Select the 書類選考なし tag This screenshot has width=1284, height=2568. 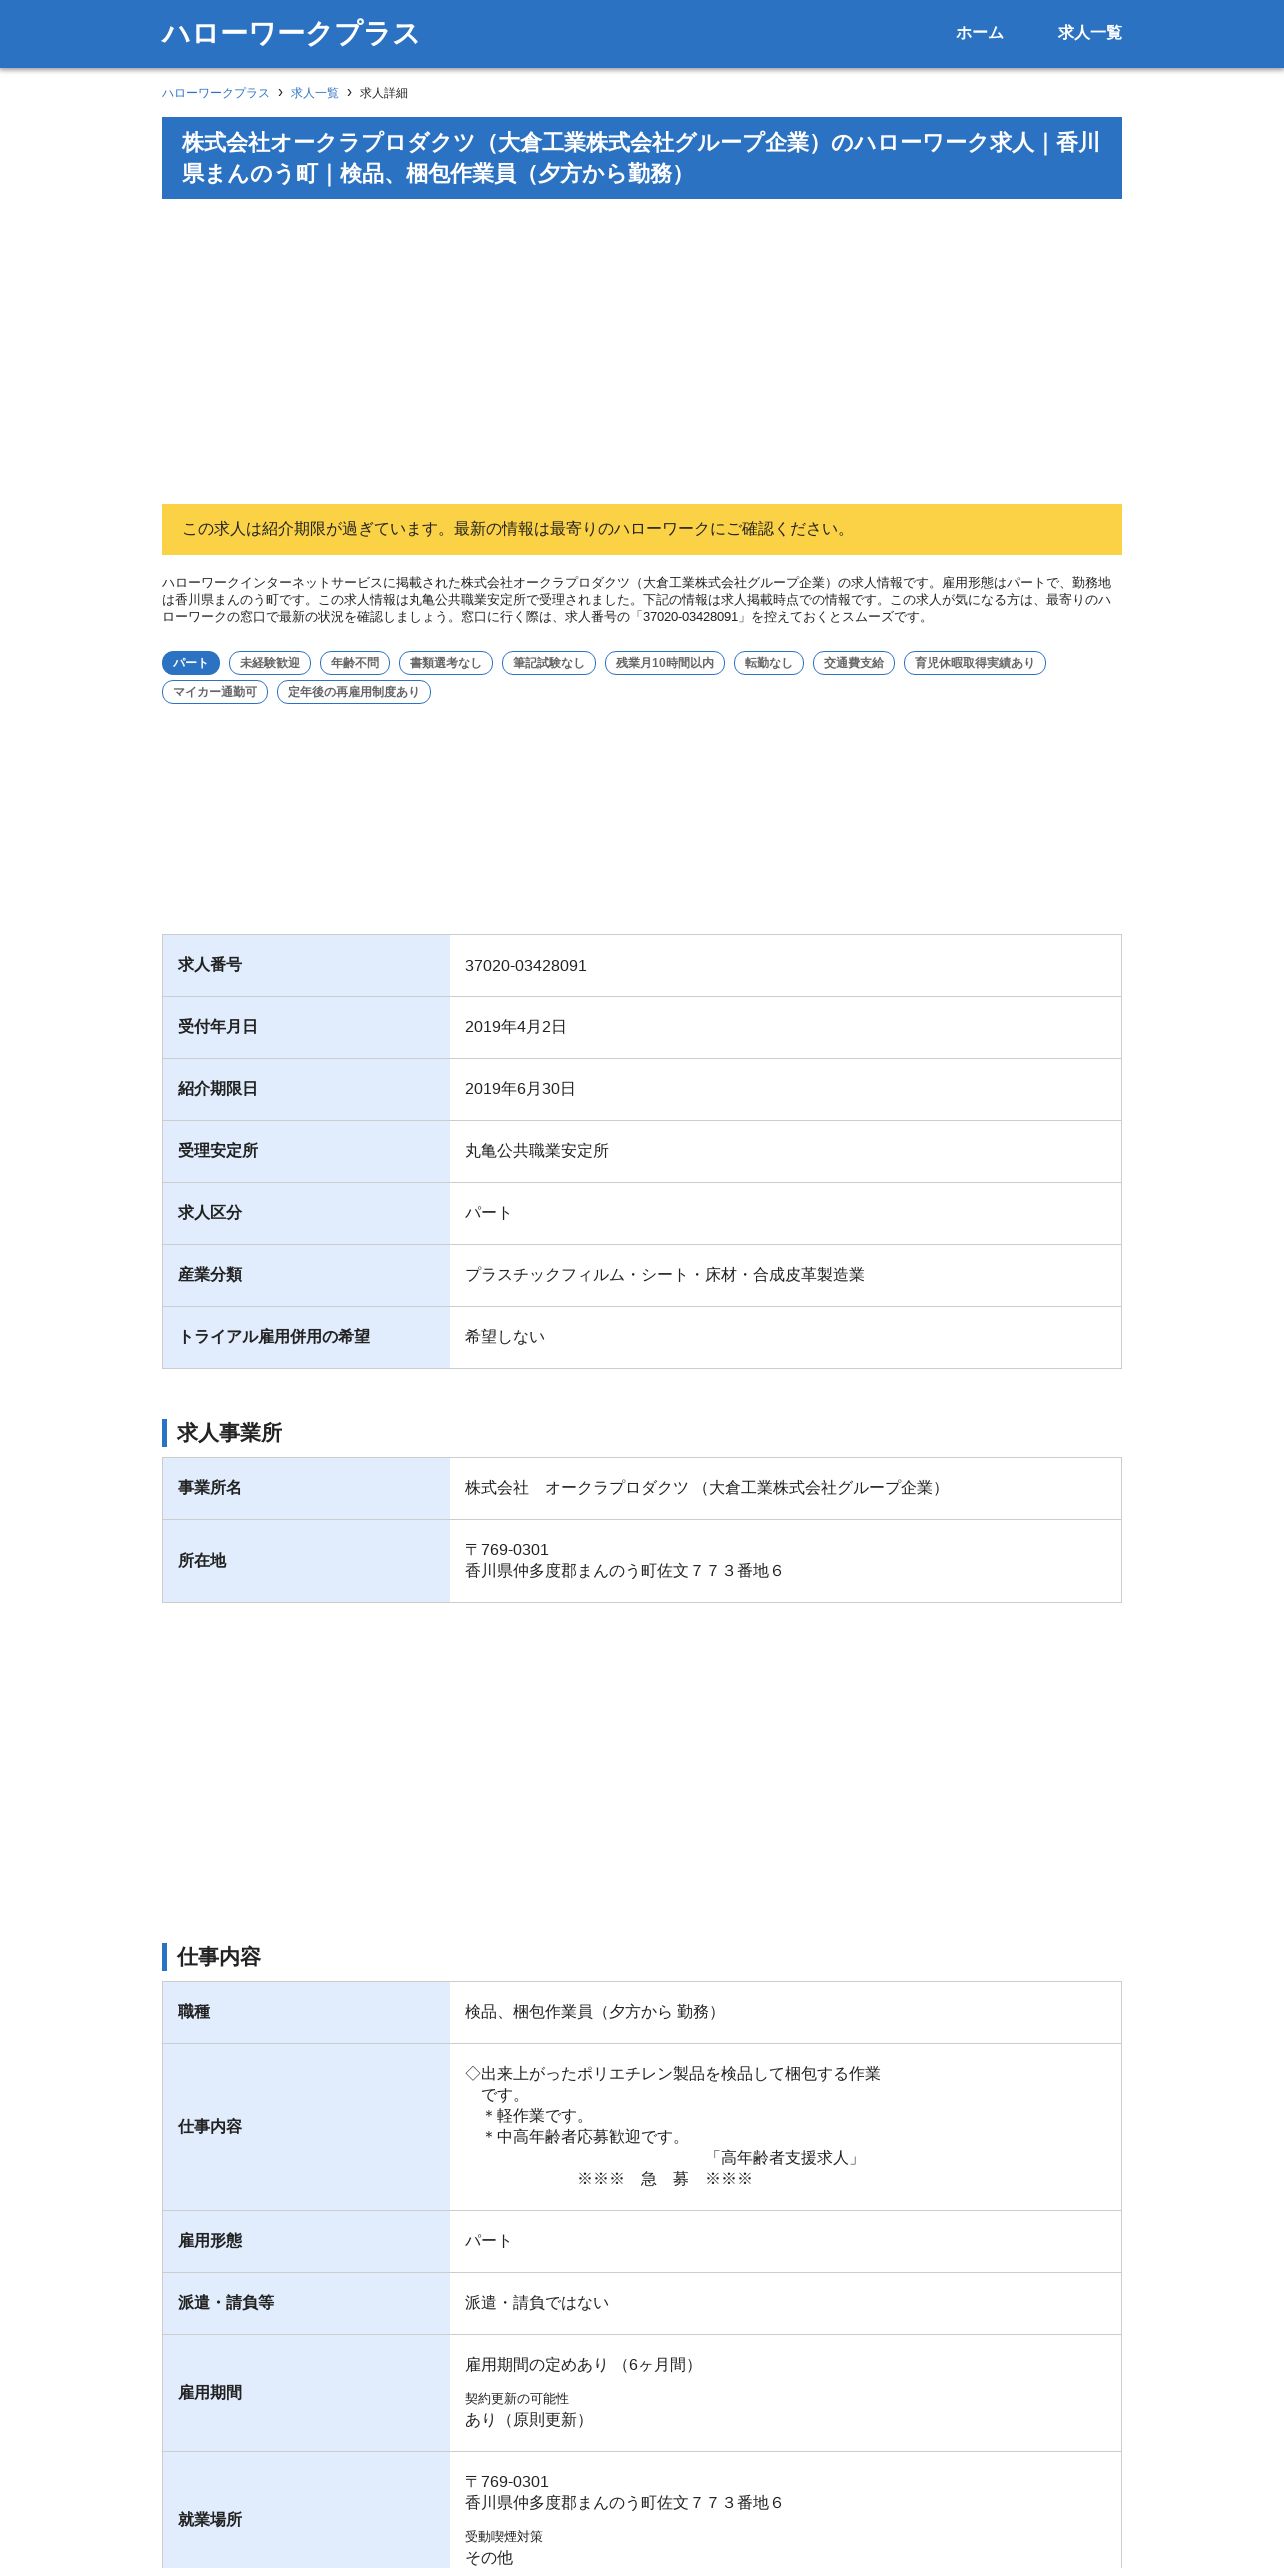tap(446, 663)
